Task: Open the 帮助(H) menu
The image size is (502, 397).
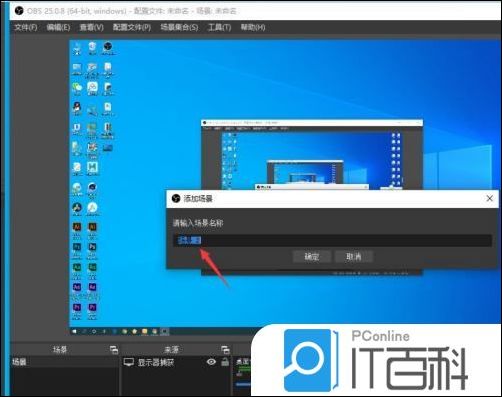Action: (253, 27)
